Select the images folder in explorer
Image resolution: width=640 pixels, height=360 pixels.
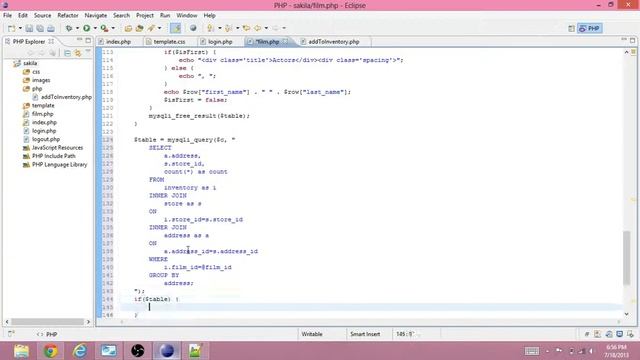click(41, 80)
